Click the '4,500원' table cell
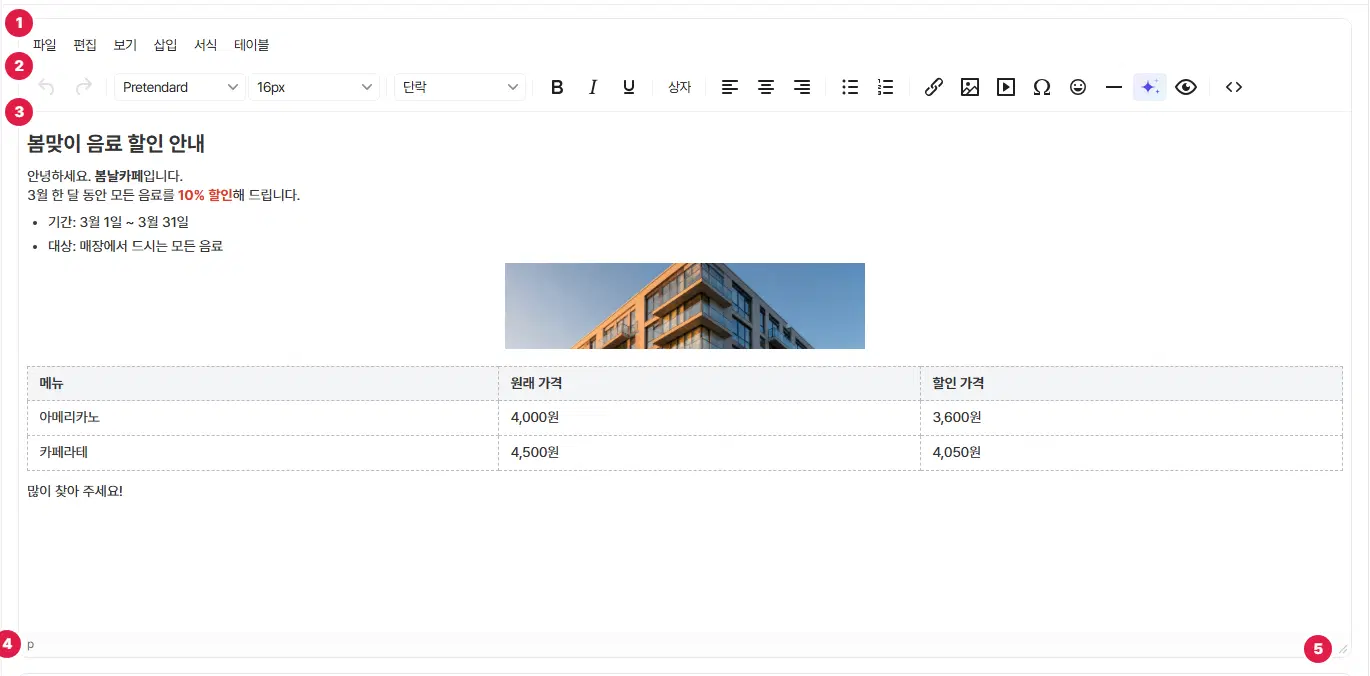 [x=709, y=452]
